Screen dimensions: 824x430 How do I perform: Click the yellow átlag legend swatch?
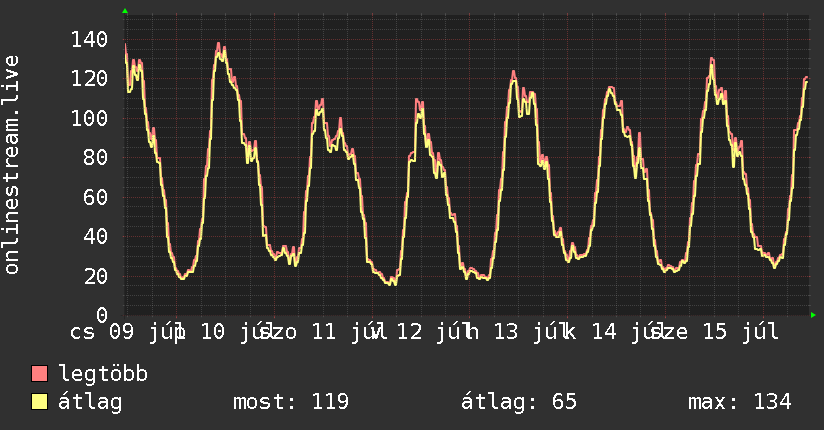pyautogui.click(x=39, y=402)
